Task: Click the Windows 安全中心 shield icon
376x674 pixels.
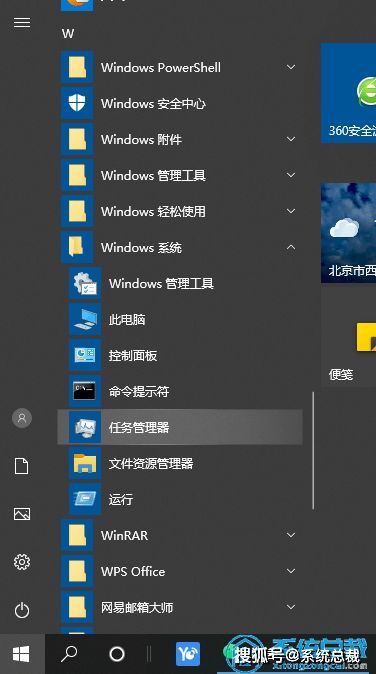Action: coord(77,103)
